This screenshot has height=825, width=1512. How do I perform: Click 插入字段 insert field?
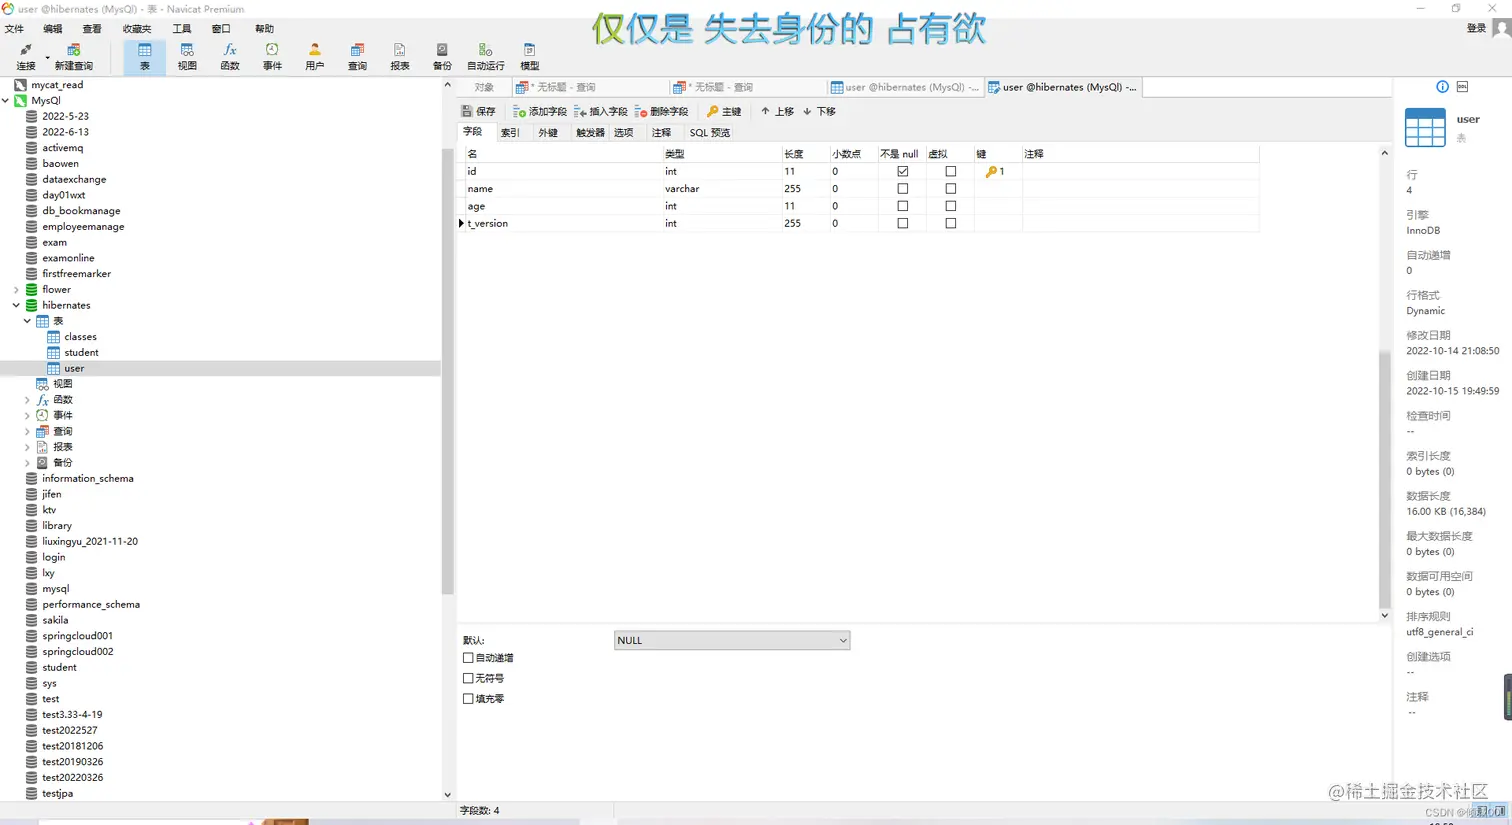click(x=601, y=111)
